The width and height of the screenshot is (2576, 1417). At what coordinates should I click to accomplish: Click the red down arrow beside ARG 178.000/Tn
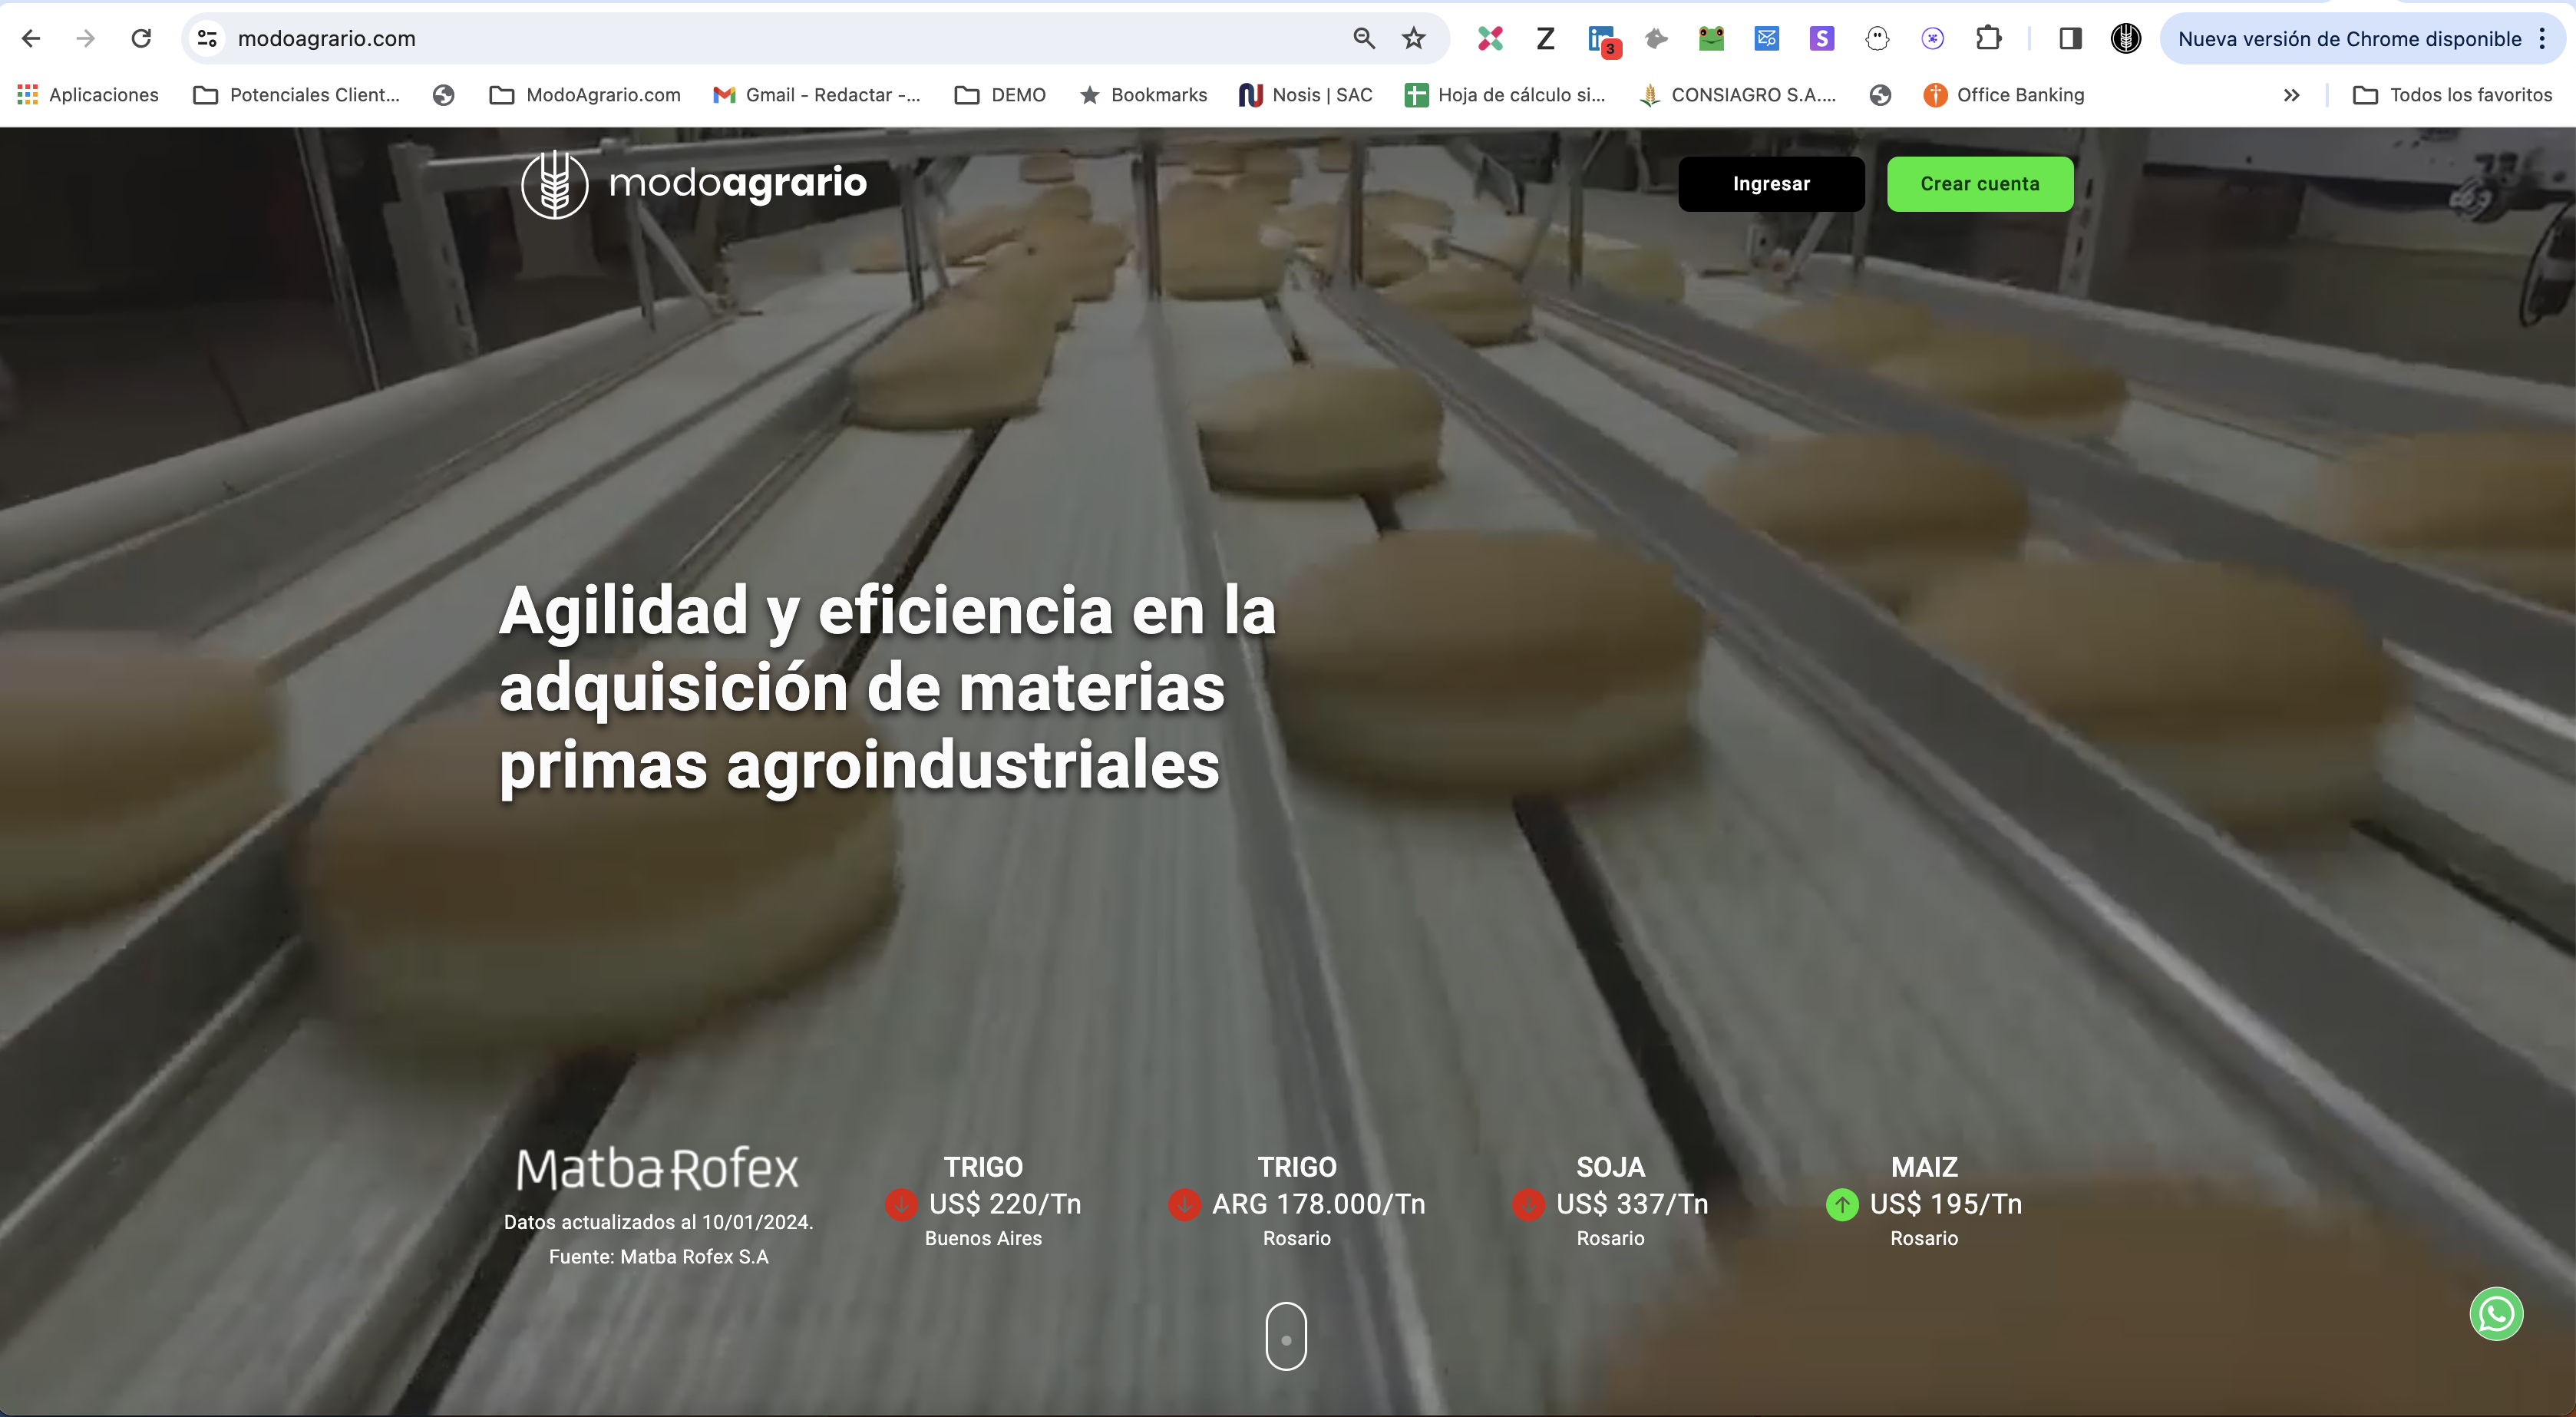pos(1184,1204)
